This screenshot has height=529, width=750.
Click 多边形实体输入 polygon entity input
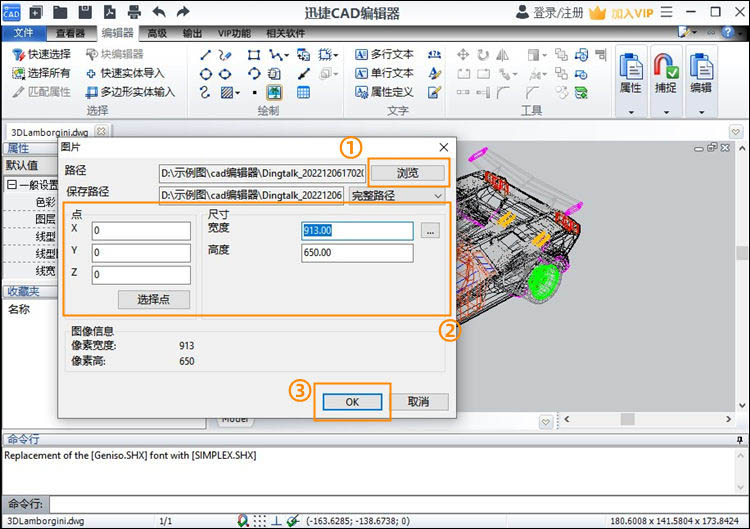coord(130,92)
